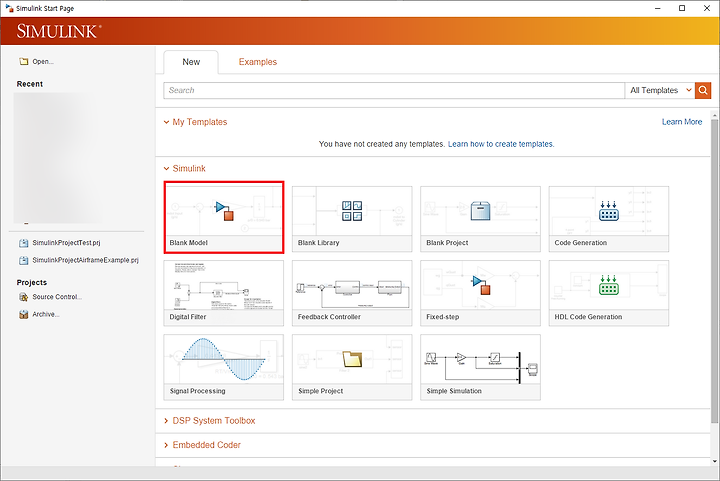Open the Source Control... link text
The width and height of the screenshot is (720, 481).
[x=57, y=297]
